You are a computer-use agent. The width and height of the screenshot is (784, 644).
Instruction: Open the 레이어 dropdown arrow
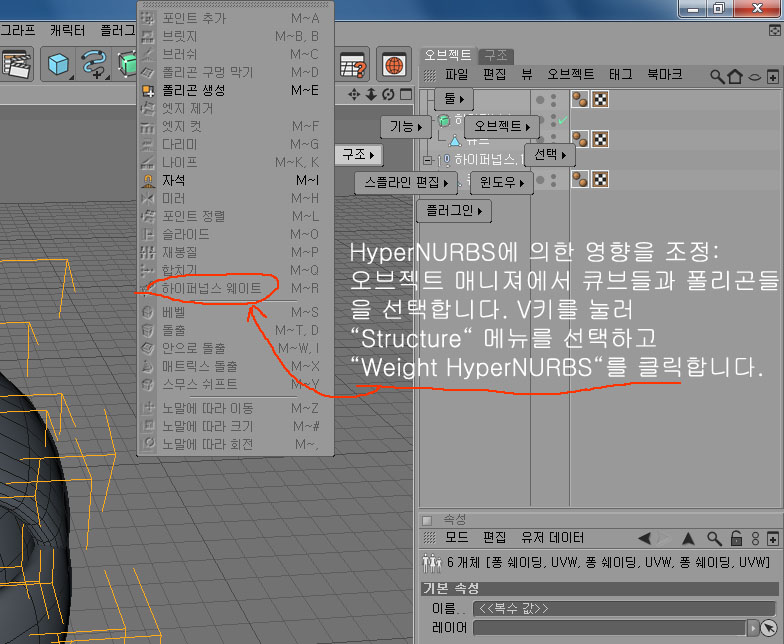[752, 627]
